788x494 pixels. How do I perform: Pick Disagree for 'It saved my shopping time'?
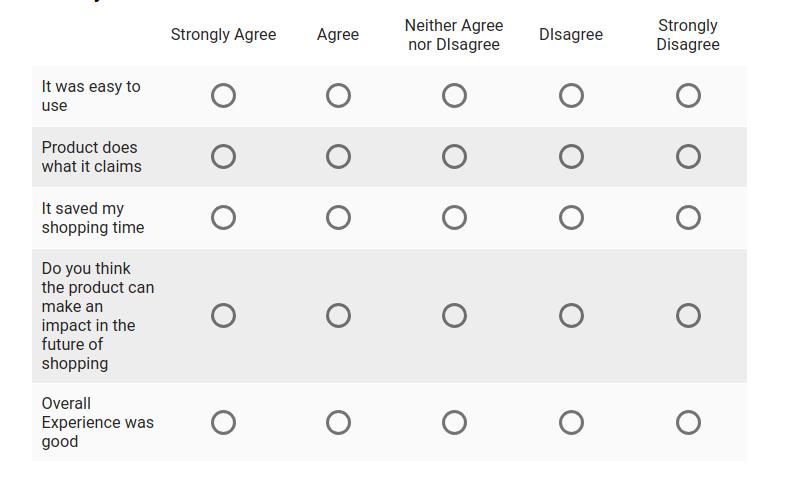pyautogui.click(x=571, y=217)
